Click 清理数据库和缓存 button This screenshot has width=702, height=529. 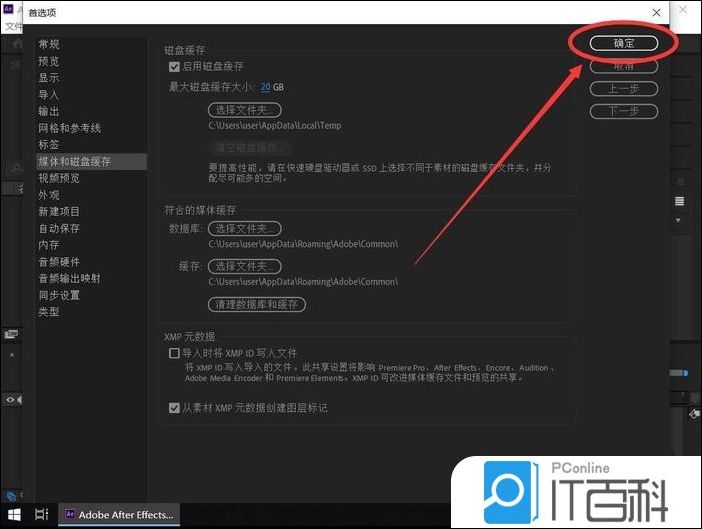[257, 304]
